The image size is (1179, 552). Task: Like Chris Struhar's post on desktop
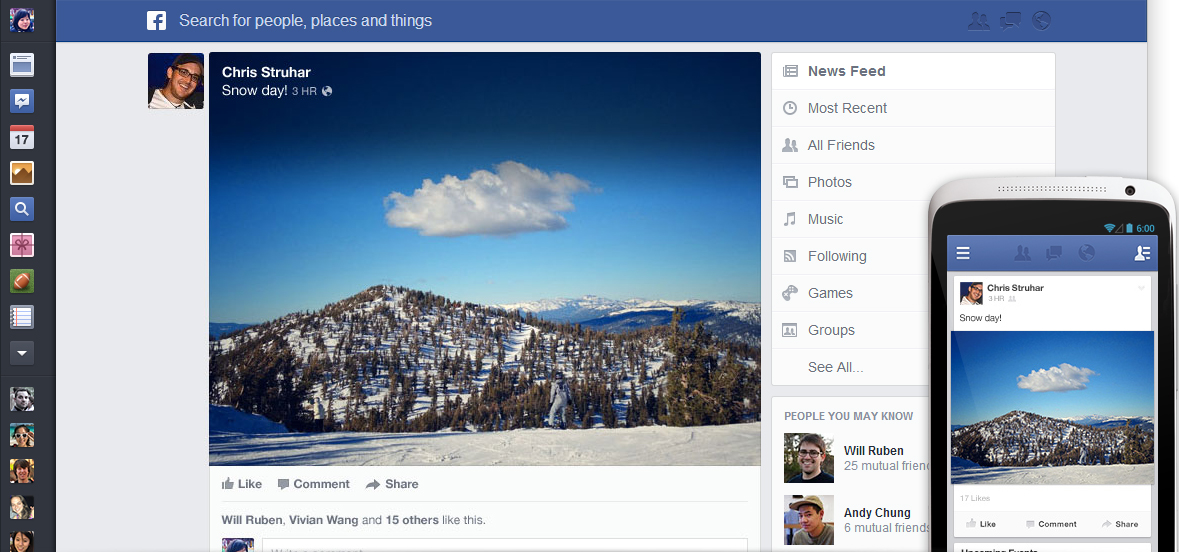click(242, 484)
